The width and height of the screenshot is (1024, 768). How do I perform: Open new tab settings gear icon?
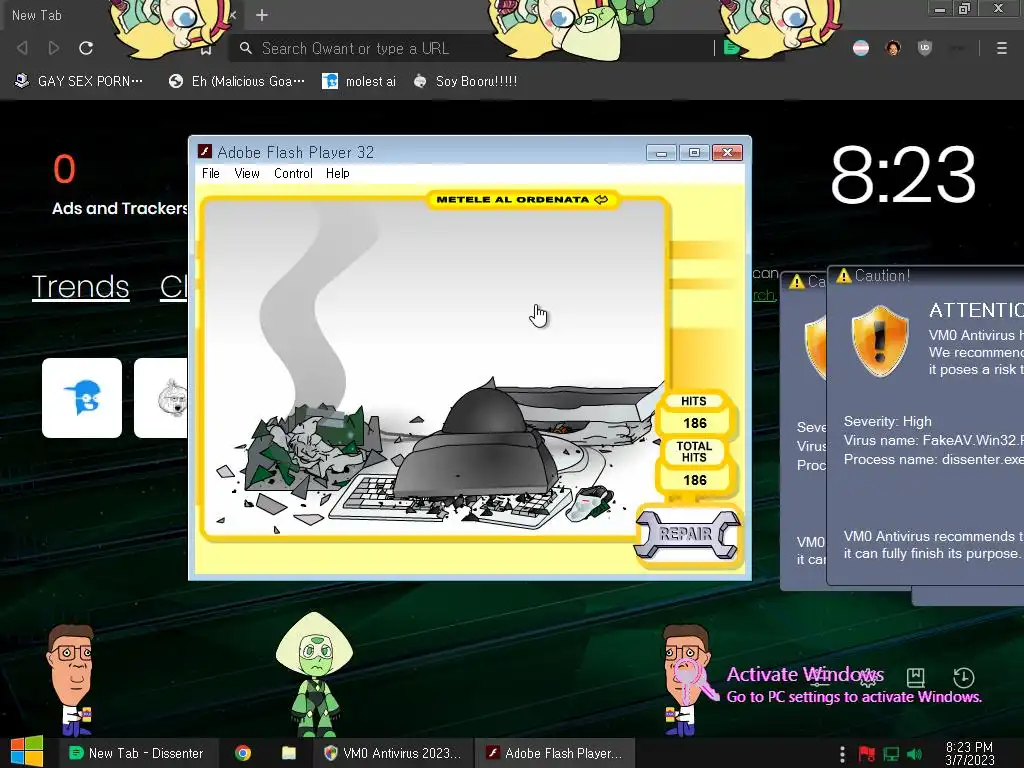(868, 677)
